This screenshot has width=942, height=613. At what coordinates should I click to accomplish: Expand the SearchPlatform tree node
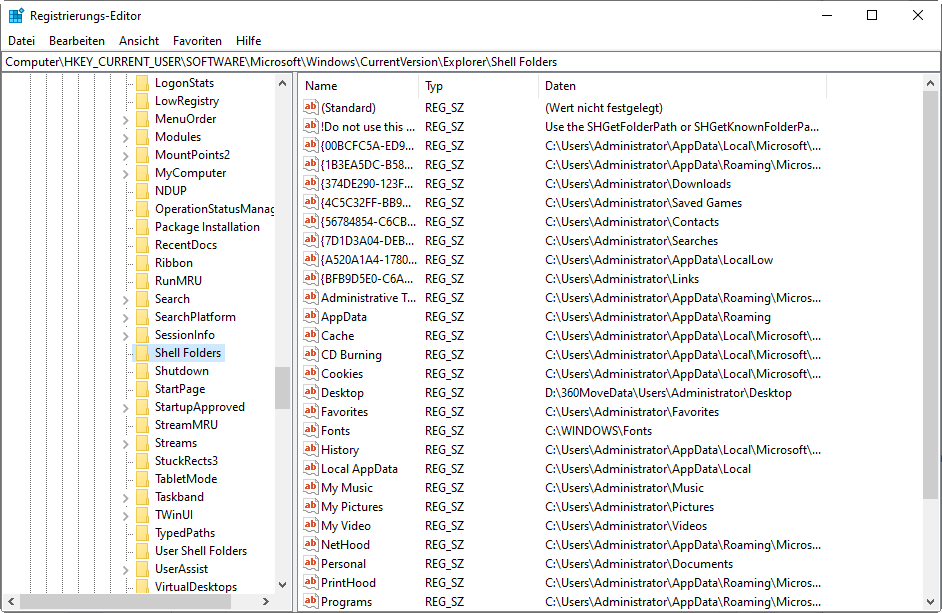pos(126,317)
